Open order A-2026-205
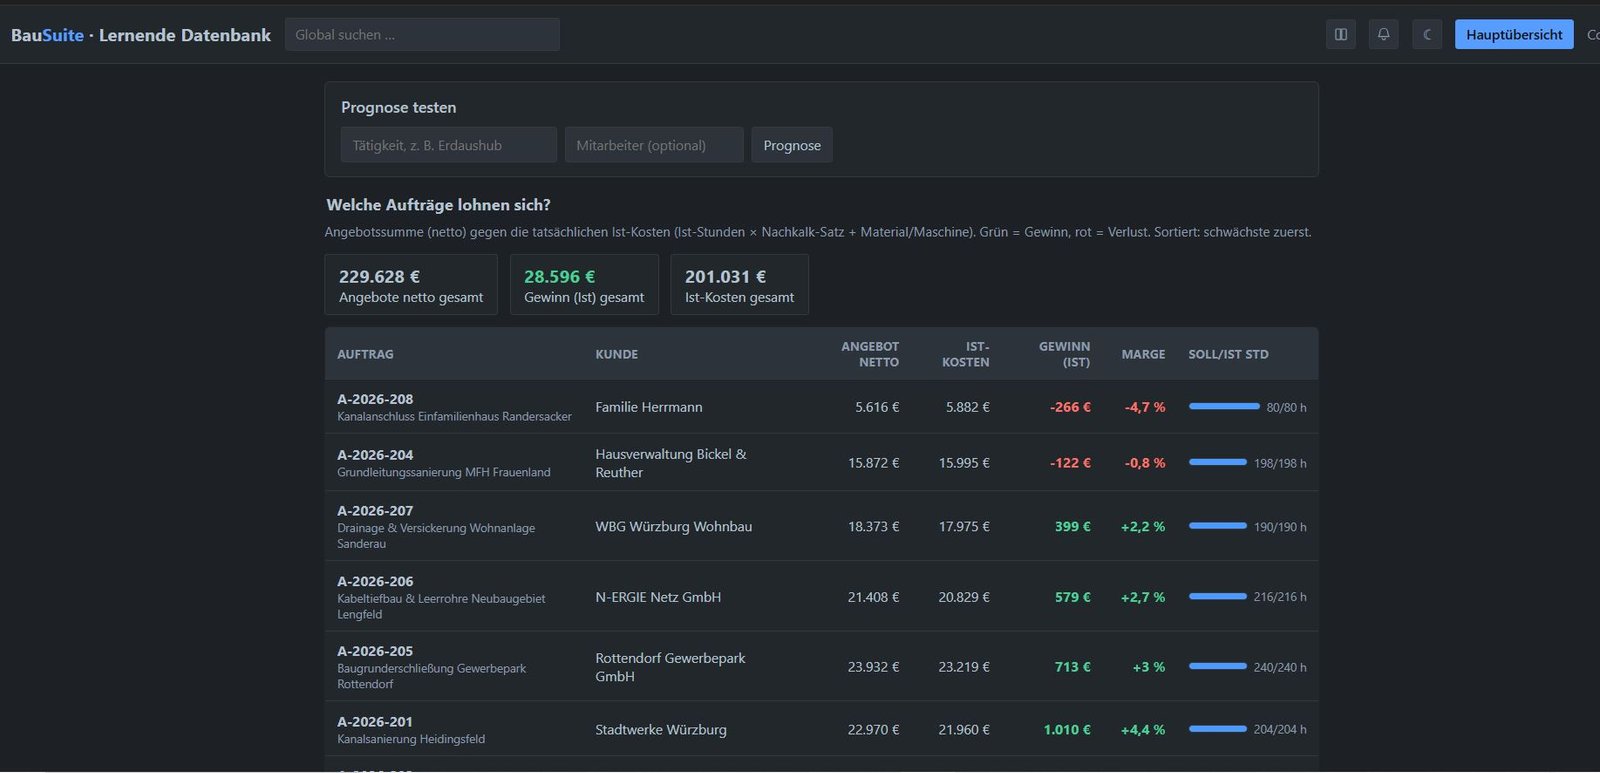The width and height of the screenshot is (1600, 773). [x=375, y=651]
